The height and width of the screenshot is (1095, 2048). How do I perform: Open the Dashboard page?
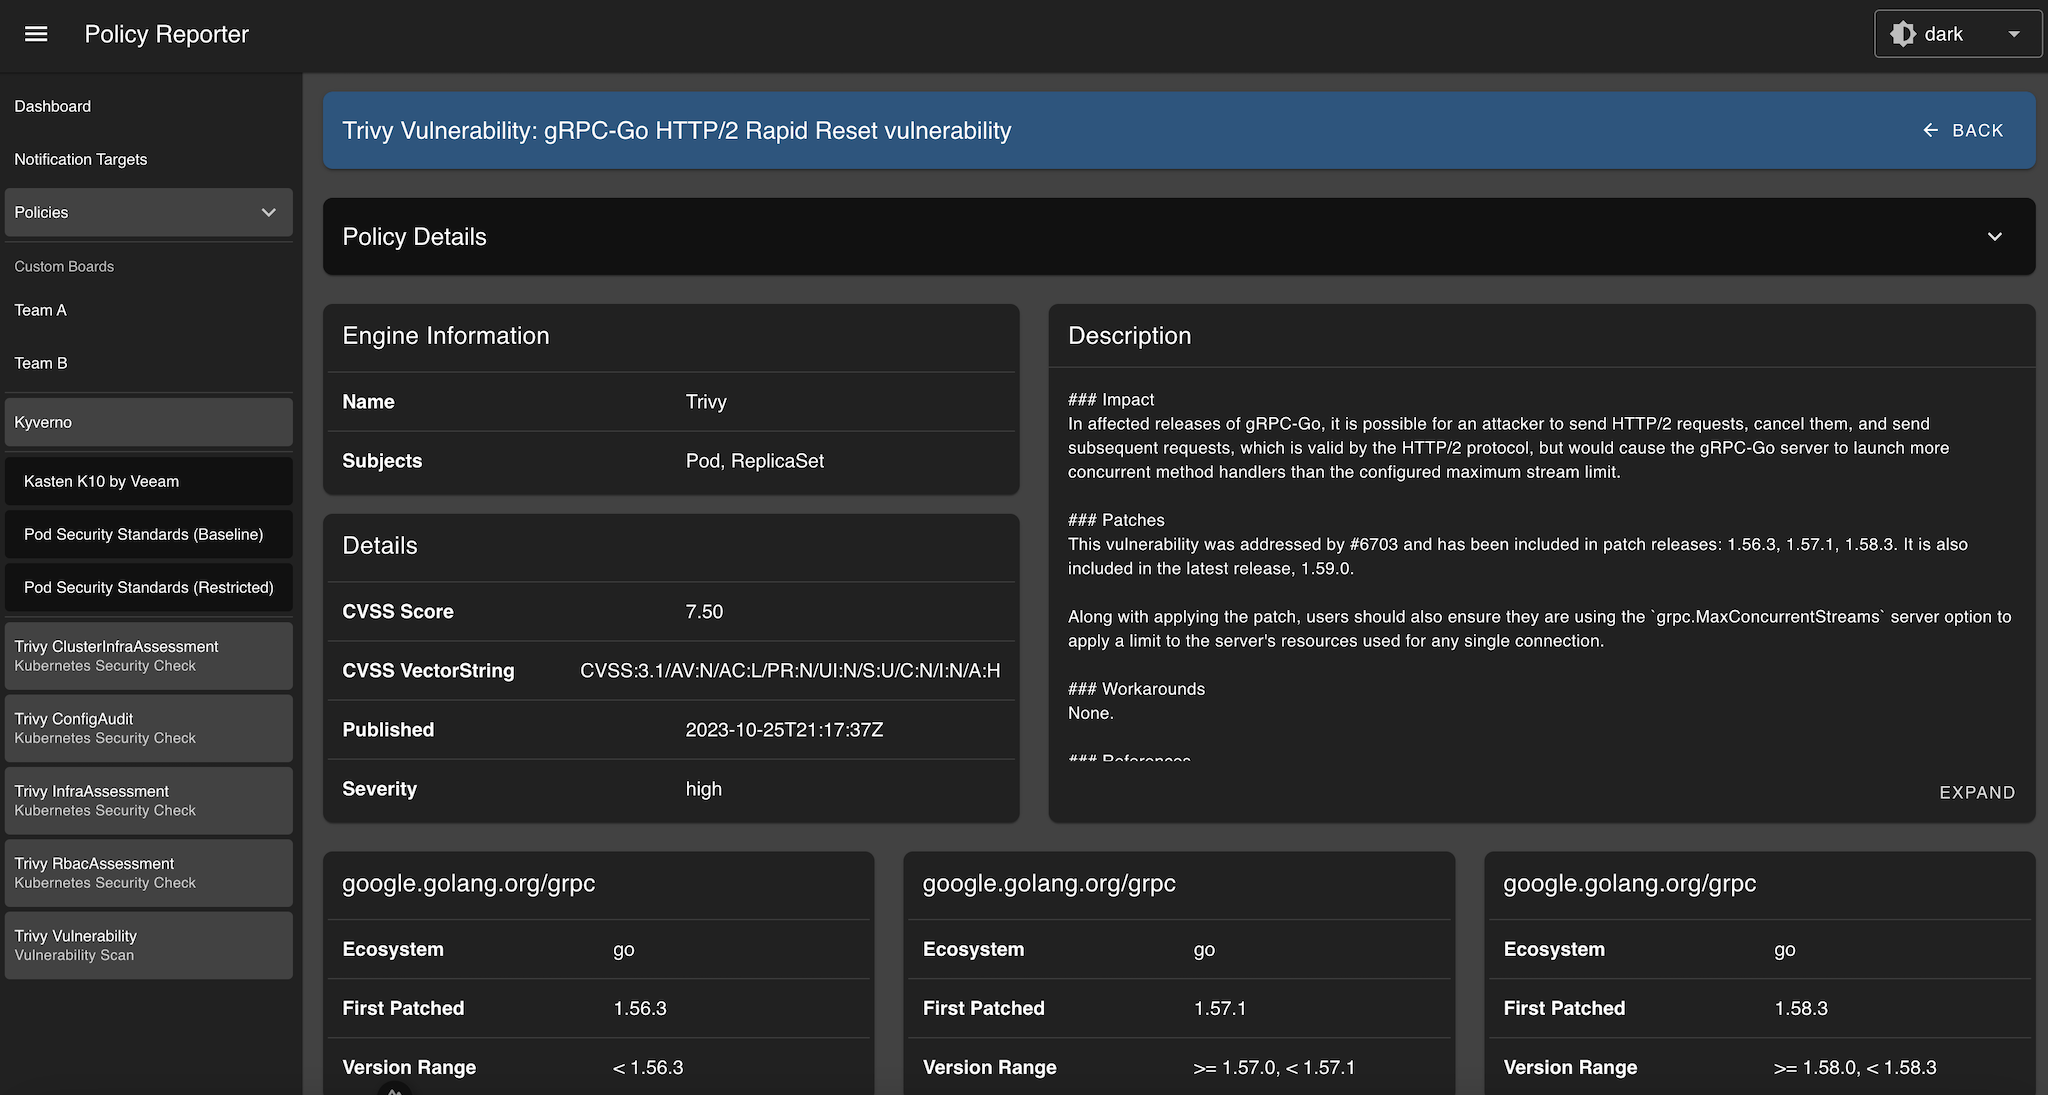point(52,106)
